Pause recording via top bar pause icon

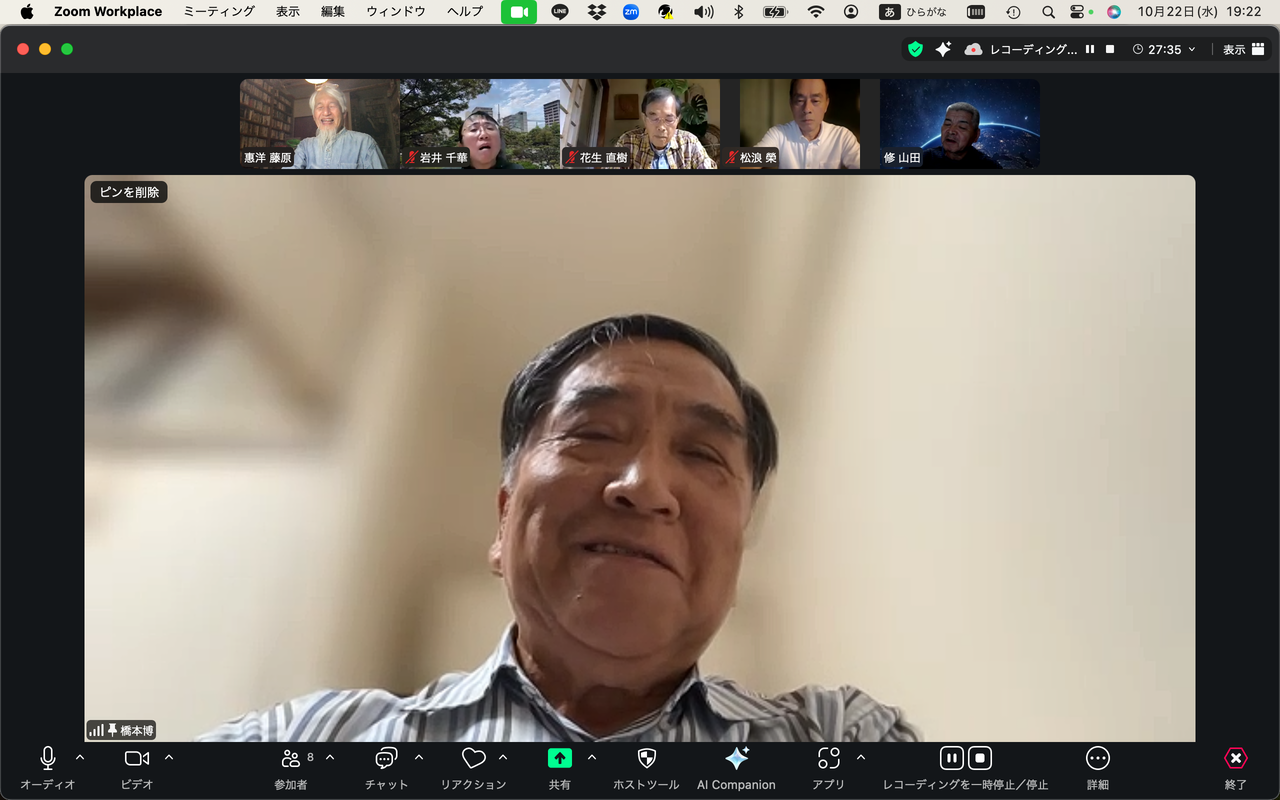pyautogui.click(x=1090, y=49)
